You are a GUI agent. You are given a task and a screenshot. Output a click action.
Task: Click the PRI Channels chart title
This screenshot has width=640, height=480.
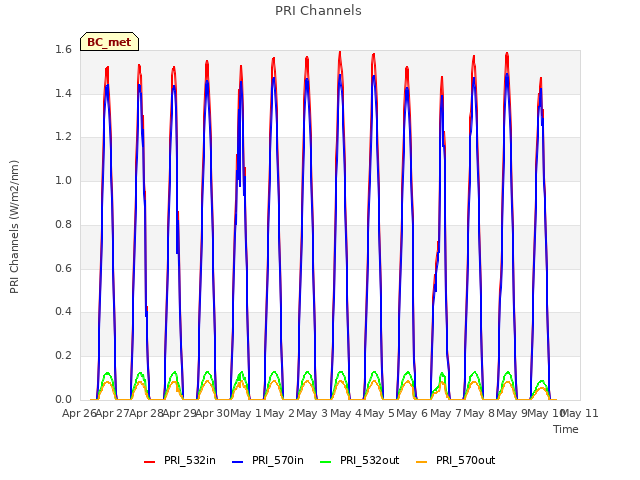coord(318,11)
